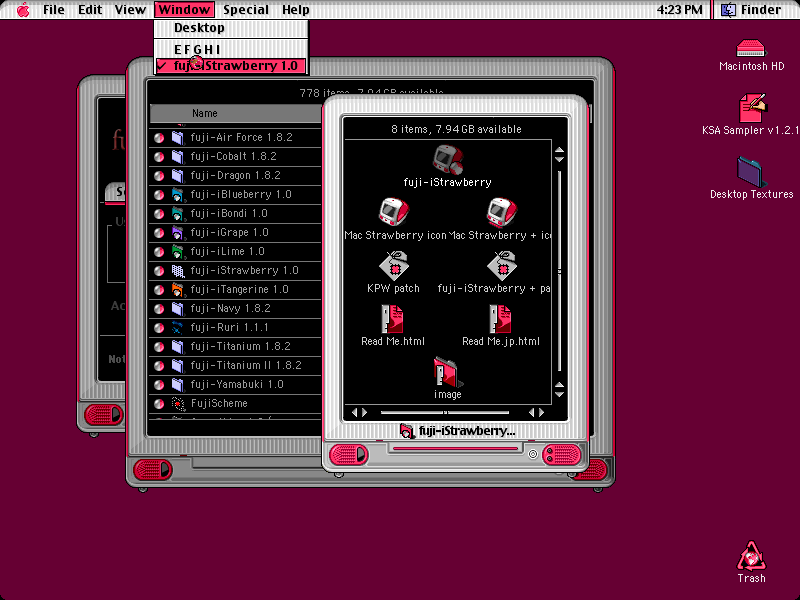Select the Read Me.html document icon
The width and height of the screenshot is (800, 600).
tap(392, 319)
